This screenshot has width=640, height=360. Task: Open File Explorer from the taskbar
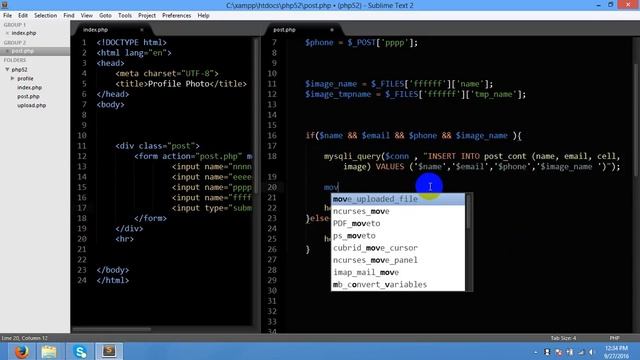click(x=49, y=351)
